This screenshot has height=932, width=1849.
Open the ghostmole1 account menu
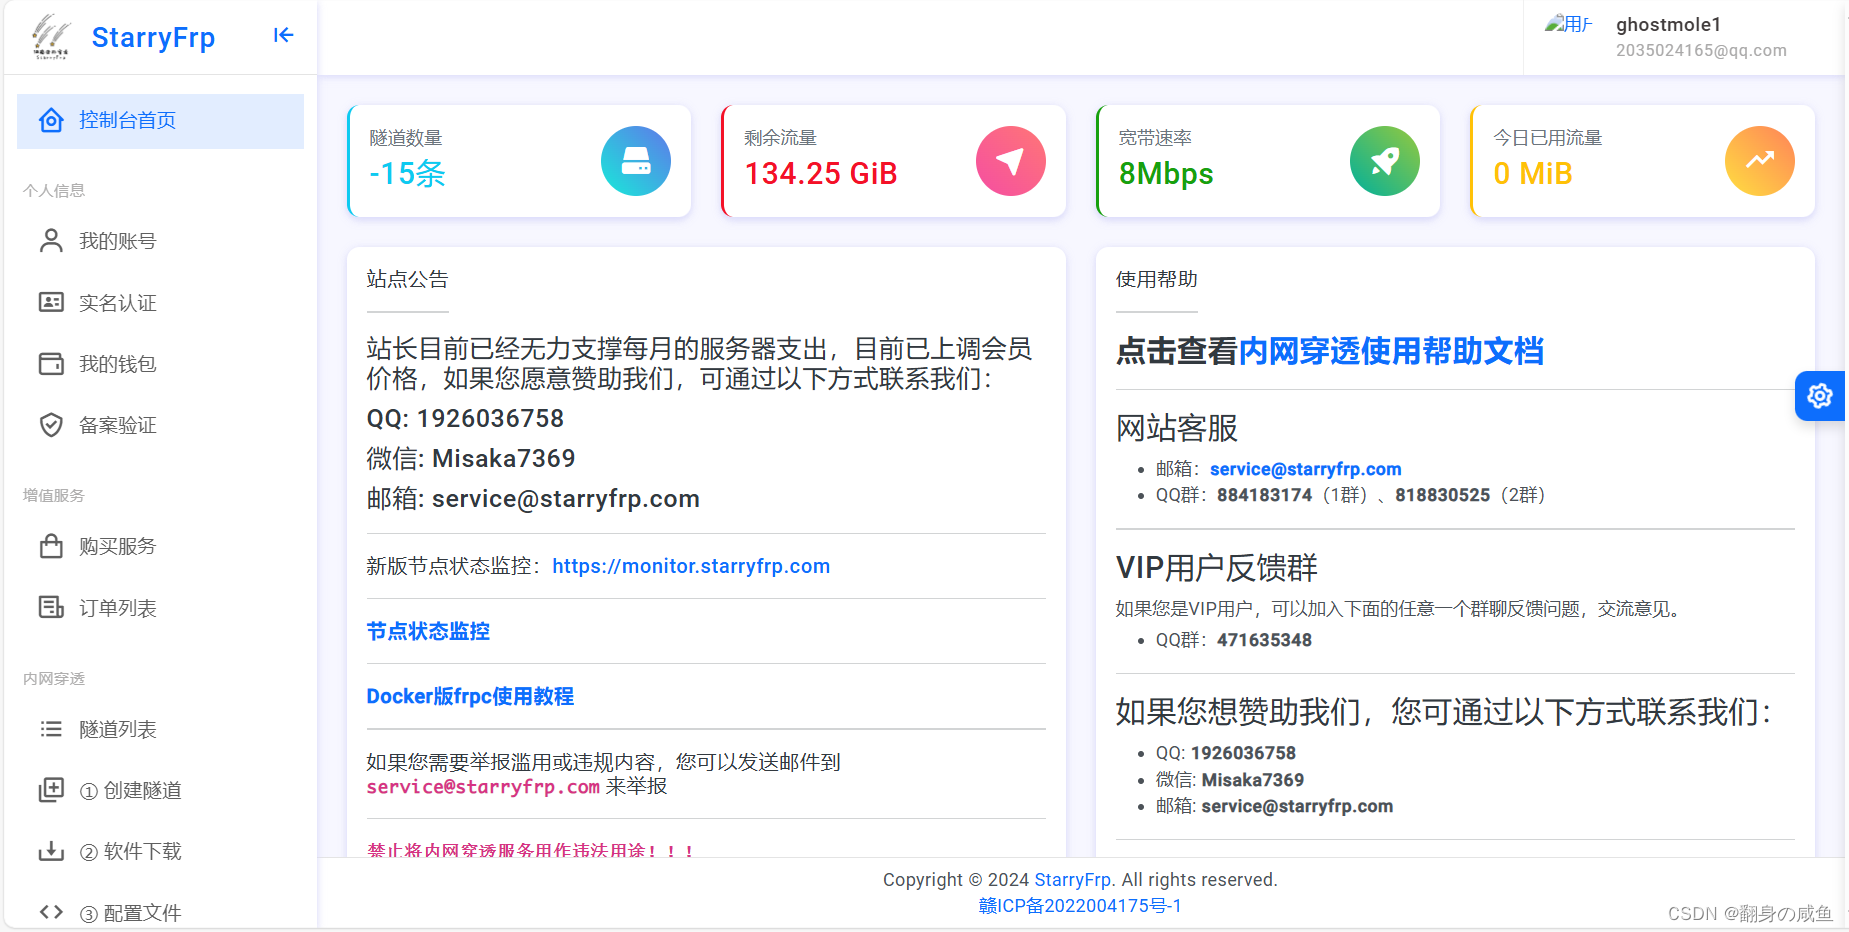[x=1669, y=25]
